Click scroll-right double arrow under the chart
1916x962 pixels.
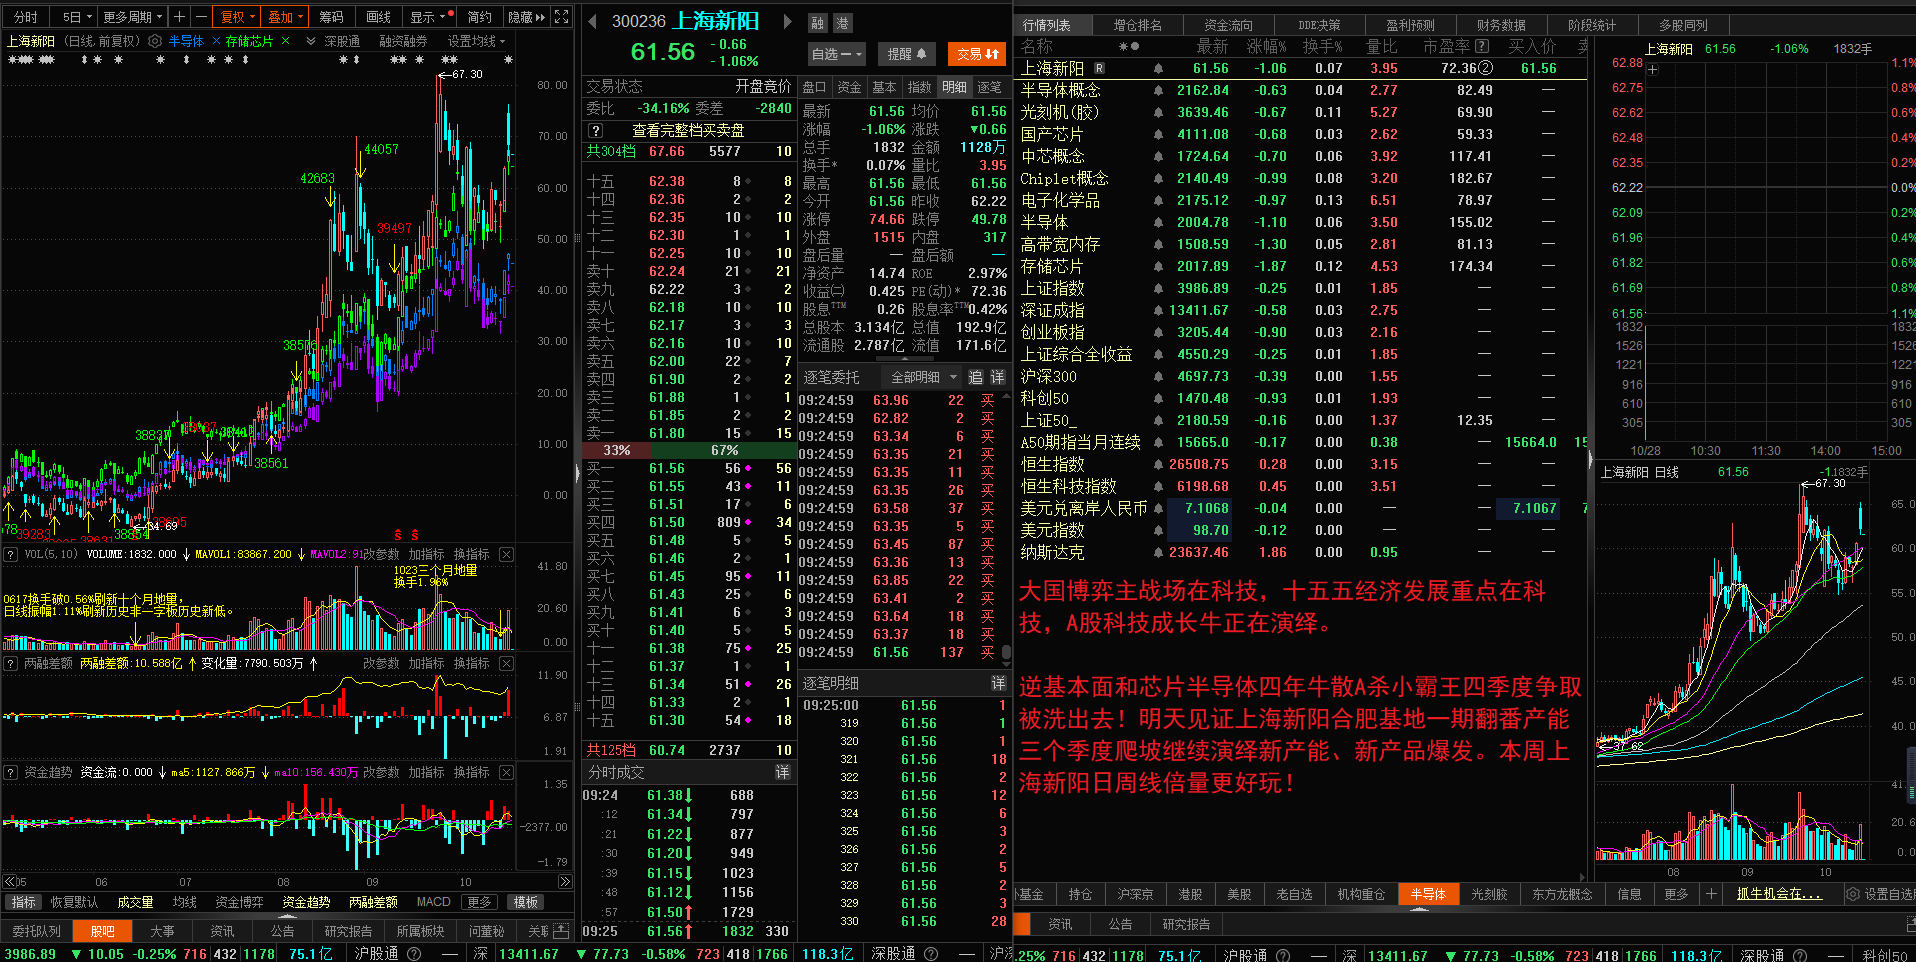coord(565,882)
